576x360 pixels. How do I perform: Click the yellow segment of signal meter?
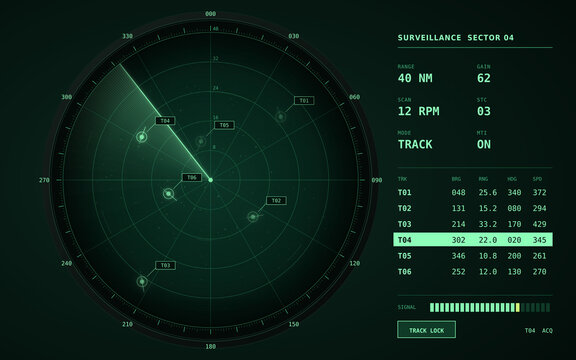[518, 307]
